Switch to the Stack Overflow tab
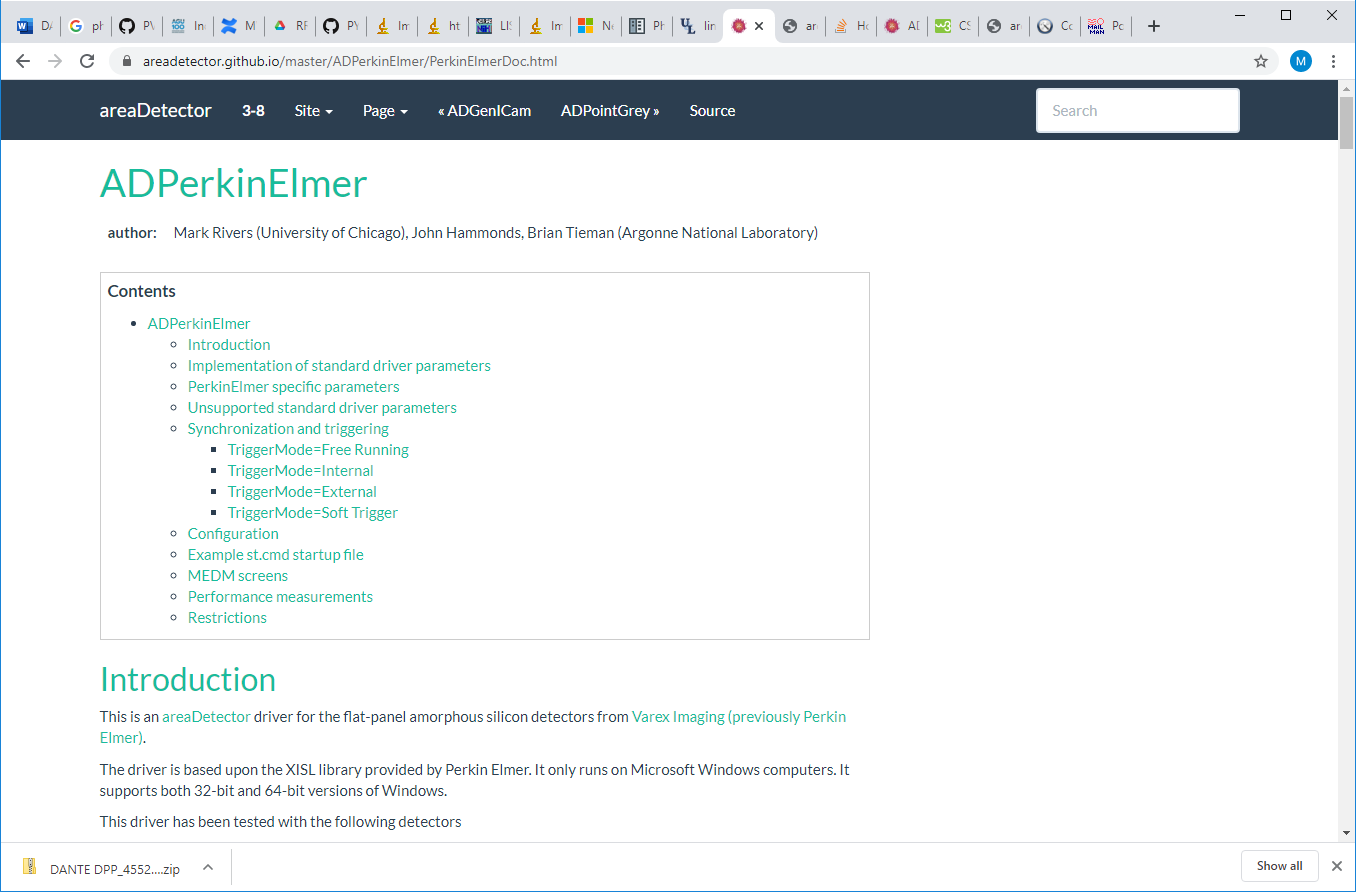Viewport: 1356px width, 892px height. tap(852, 27)
